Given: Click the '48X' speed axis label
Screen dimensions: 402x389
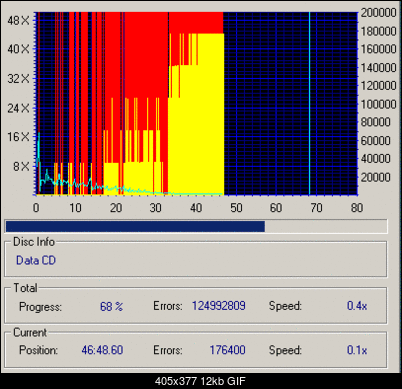Looking at the screenshot, I should [x=18, y=21].
